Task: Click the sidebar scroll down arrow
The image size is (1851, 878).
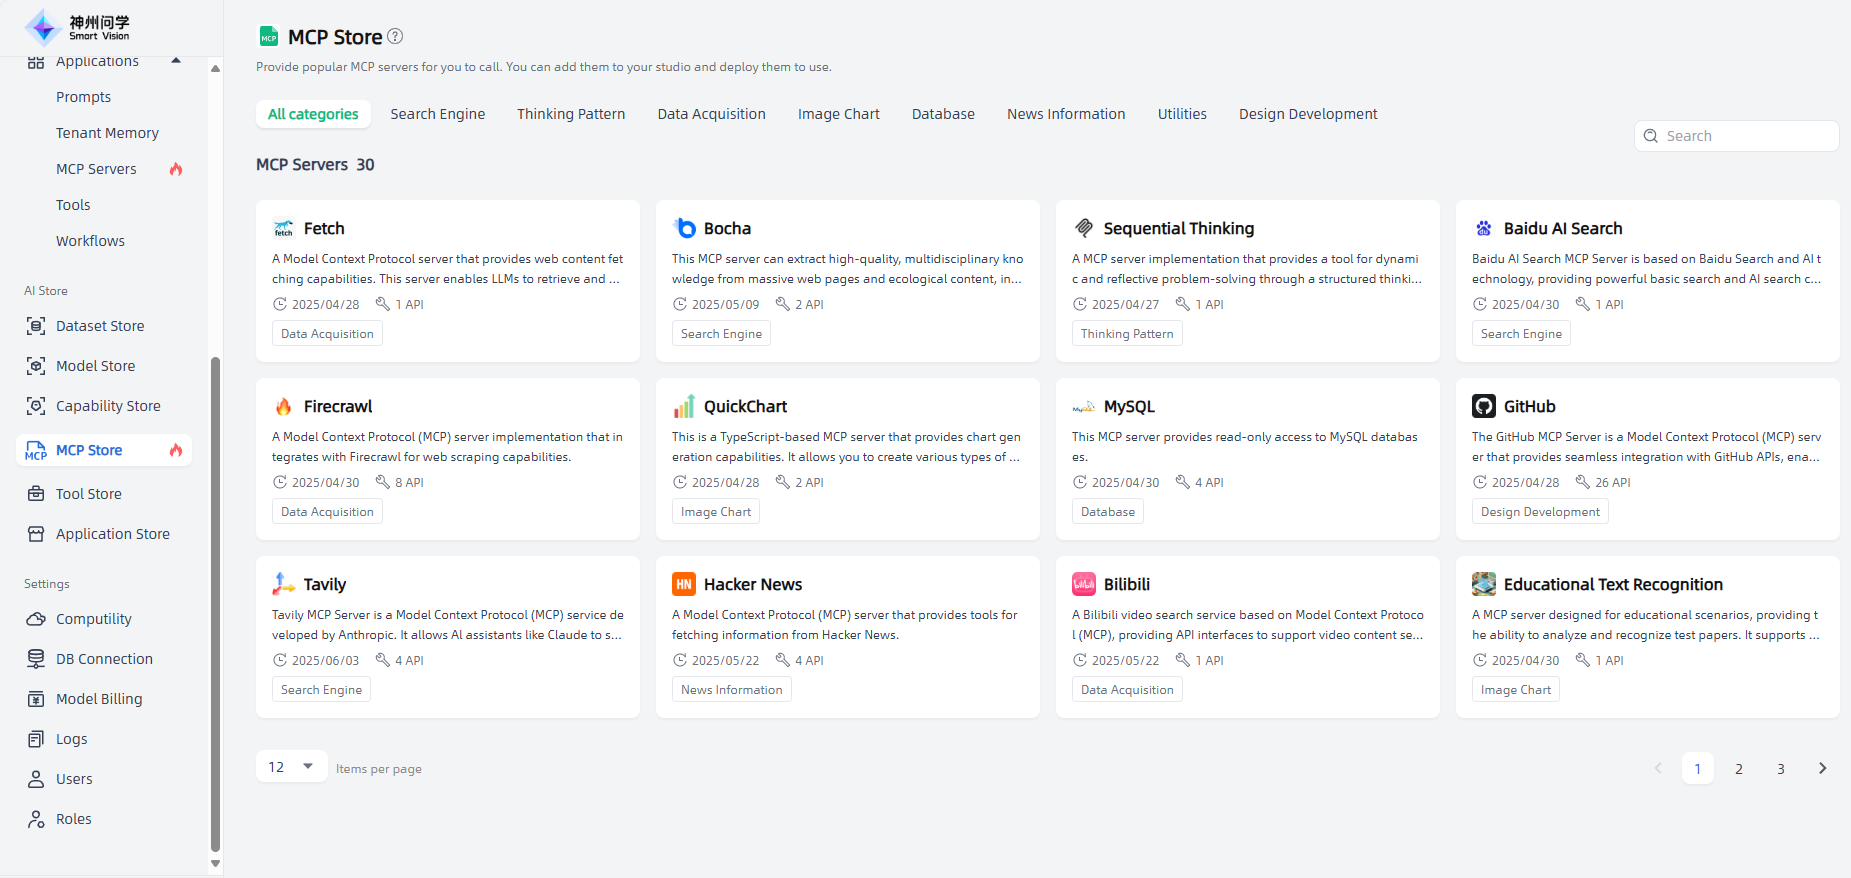Action: coord(215,863)
